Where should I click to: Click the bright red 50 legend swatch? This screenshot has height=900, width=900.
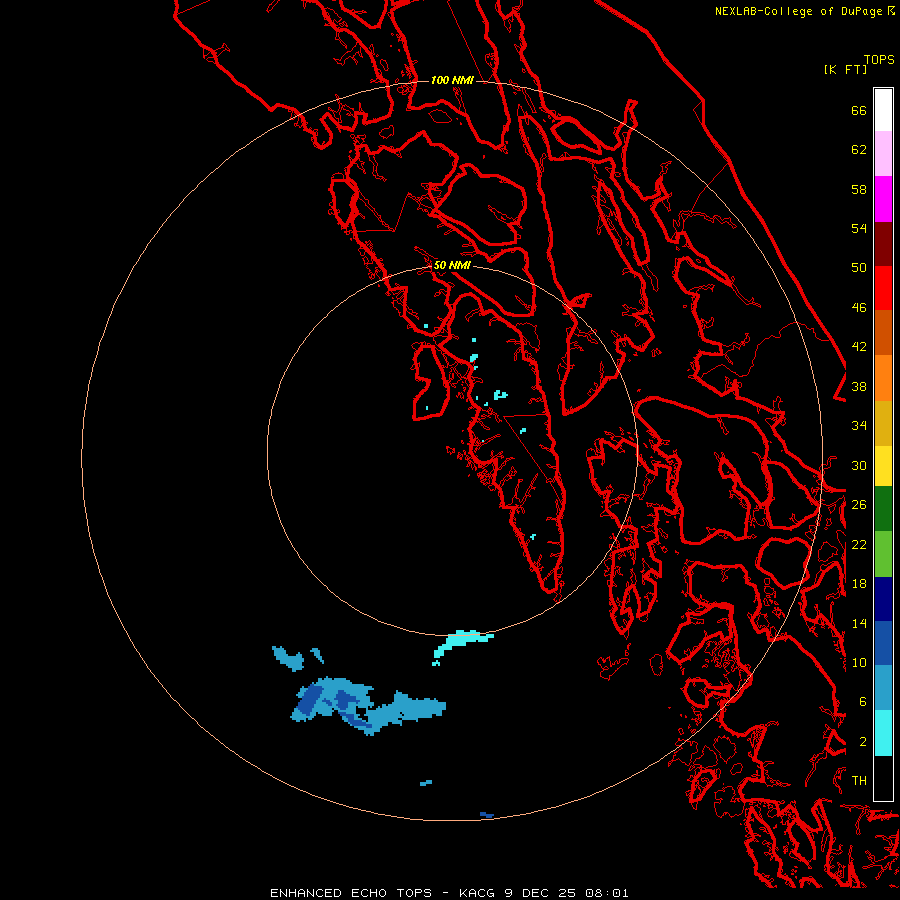[883, 288]
